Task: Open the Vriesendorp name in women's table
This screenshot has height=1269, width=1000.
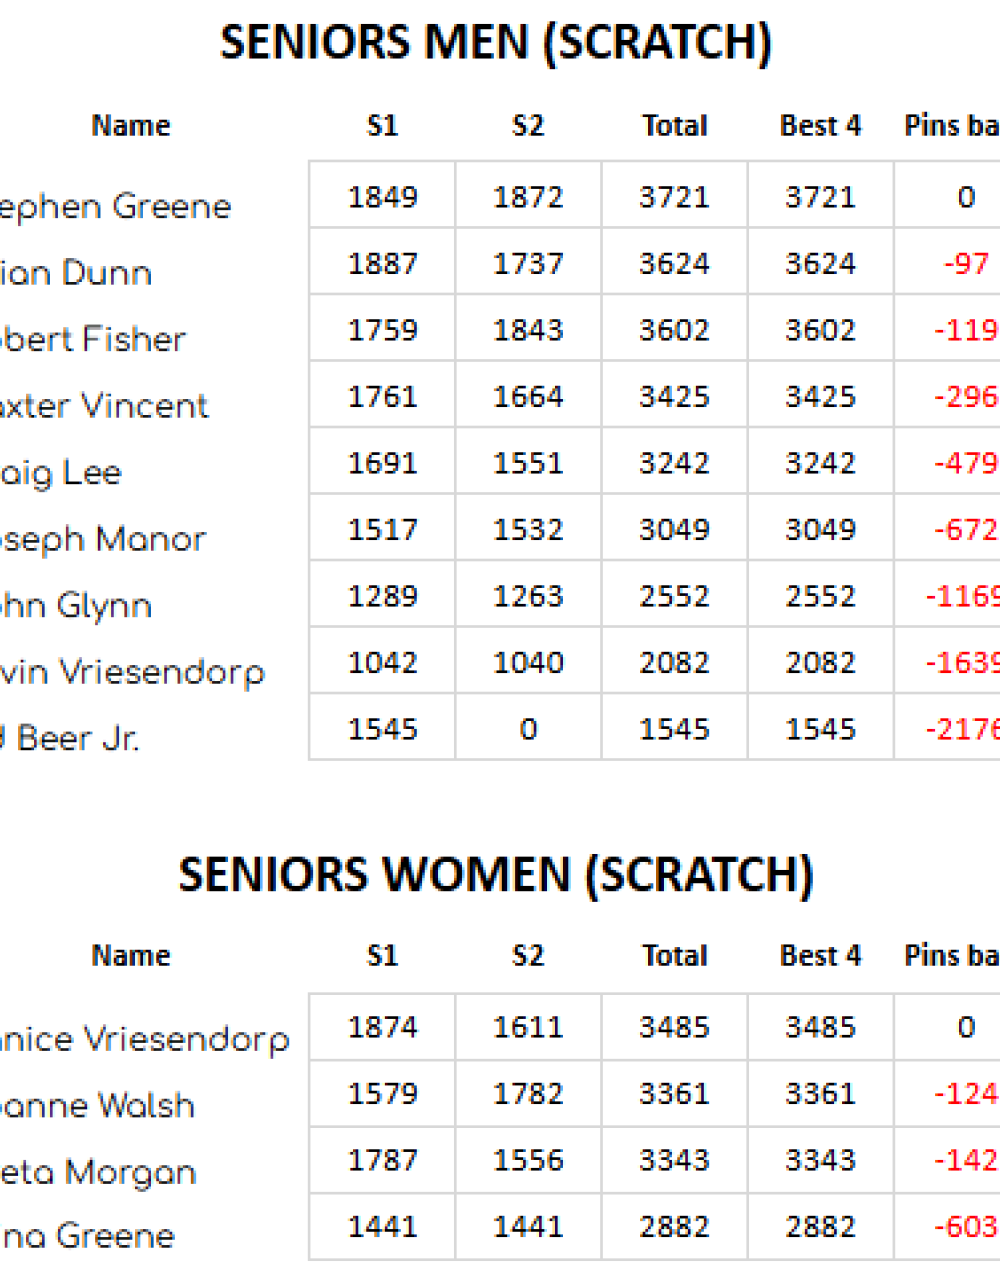Action: point(146,1040)
